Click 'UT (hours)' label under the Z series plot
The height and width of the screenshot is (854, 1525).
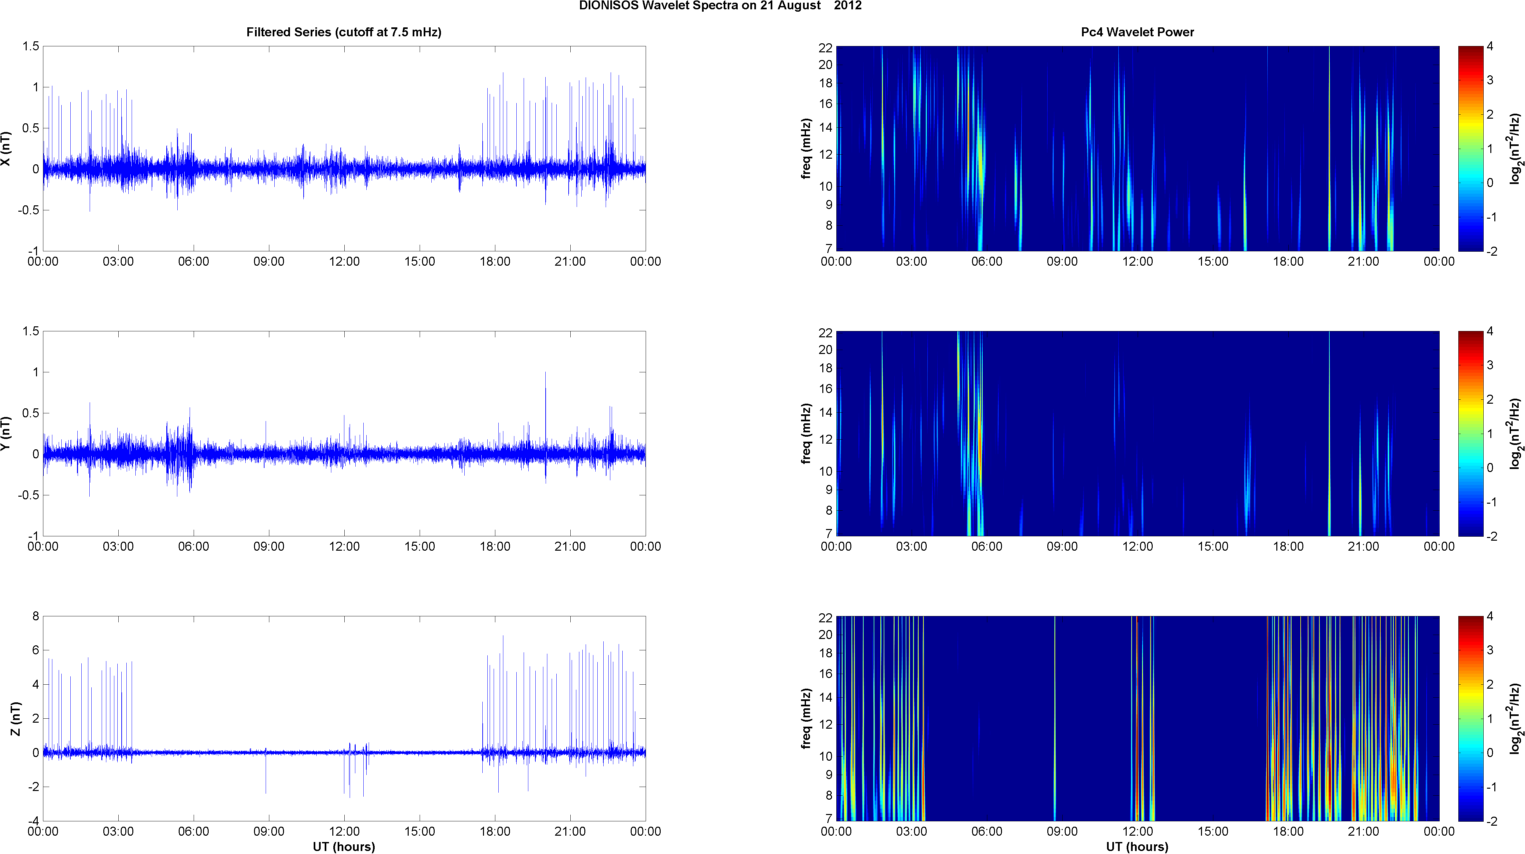click(344, 847)
